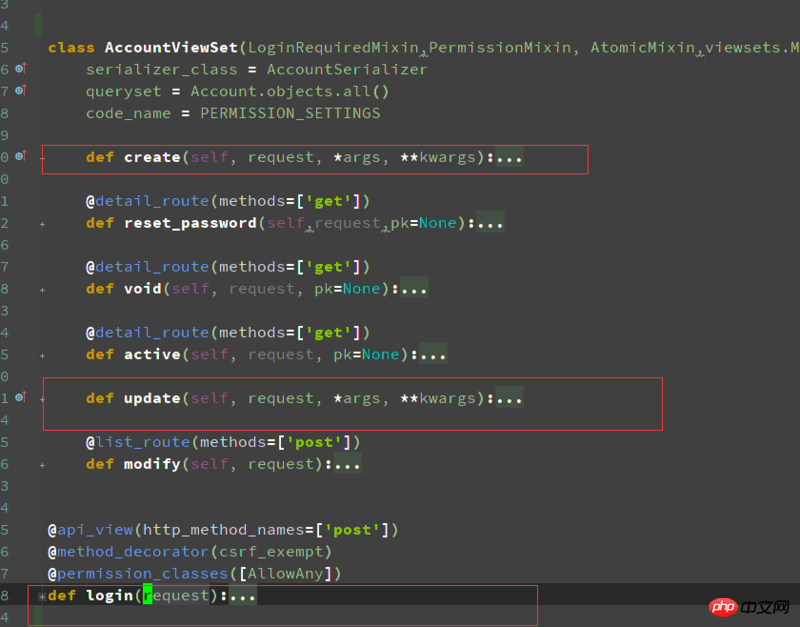
Task: Click **kwargs parameter in create signature
Action: [x=438, y=157]
